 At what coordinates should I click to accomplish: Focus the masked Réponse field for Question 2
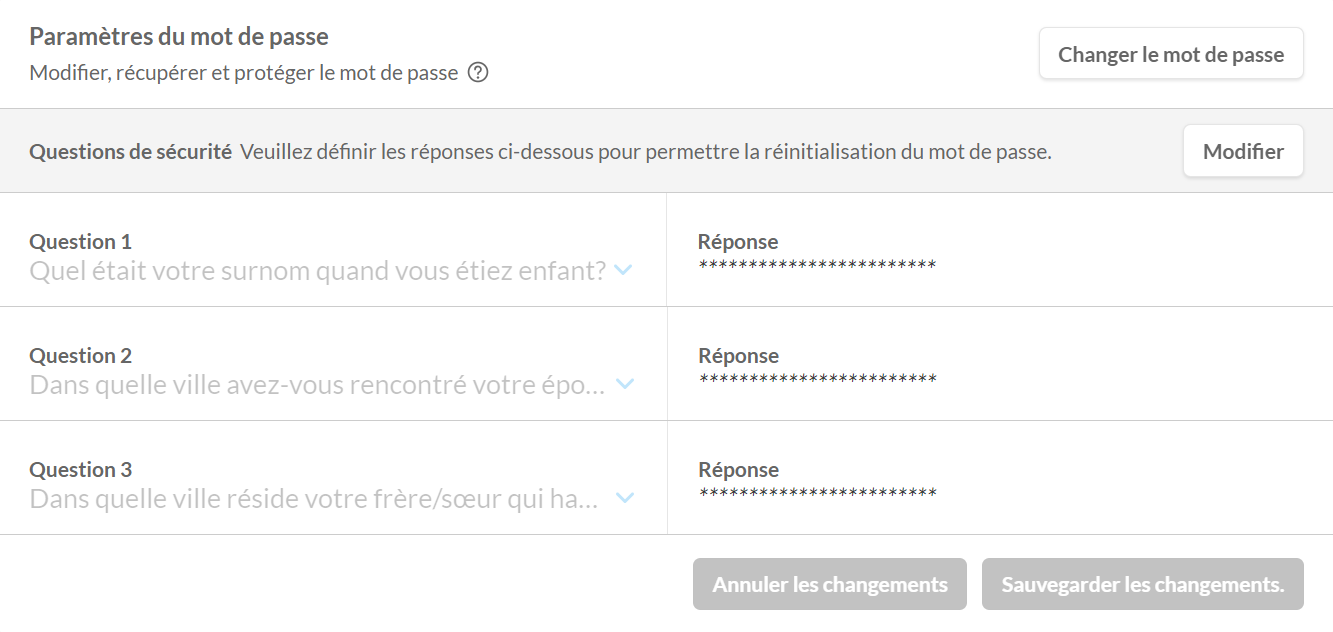tap(817, 379)
